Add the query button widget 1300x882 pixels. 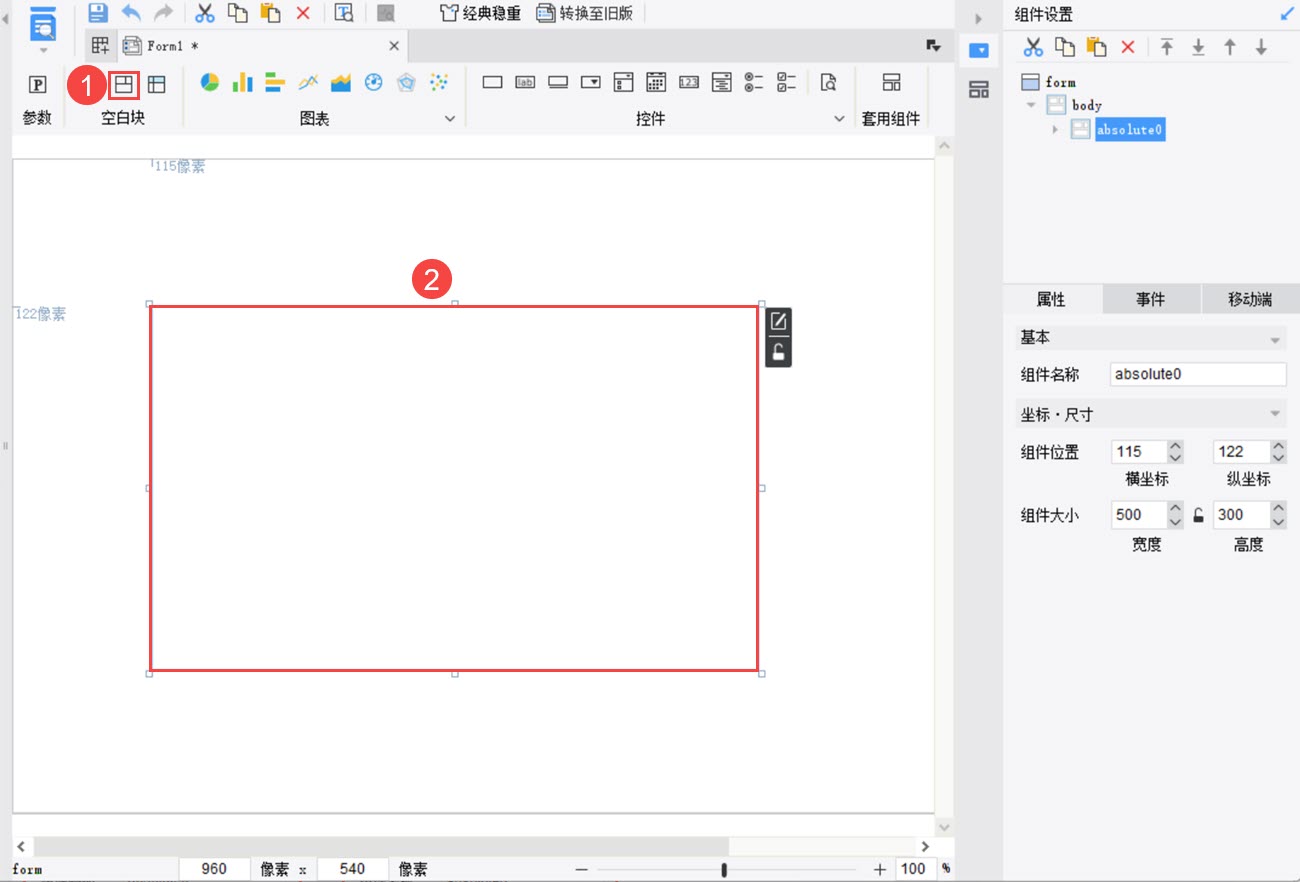[828, 83]
